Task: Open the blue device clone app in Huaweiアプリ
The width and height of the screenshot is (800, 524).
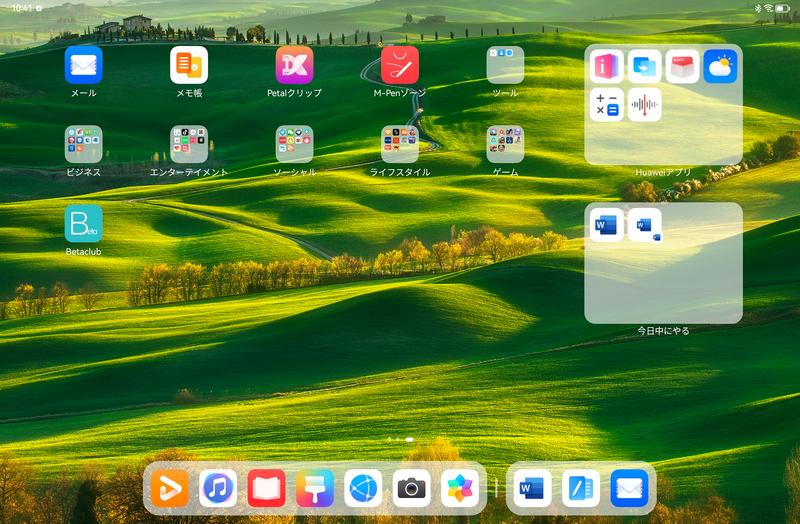Action: [x=644, y=66]
